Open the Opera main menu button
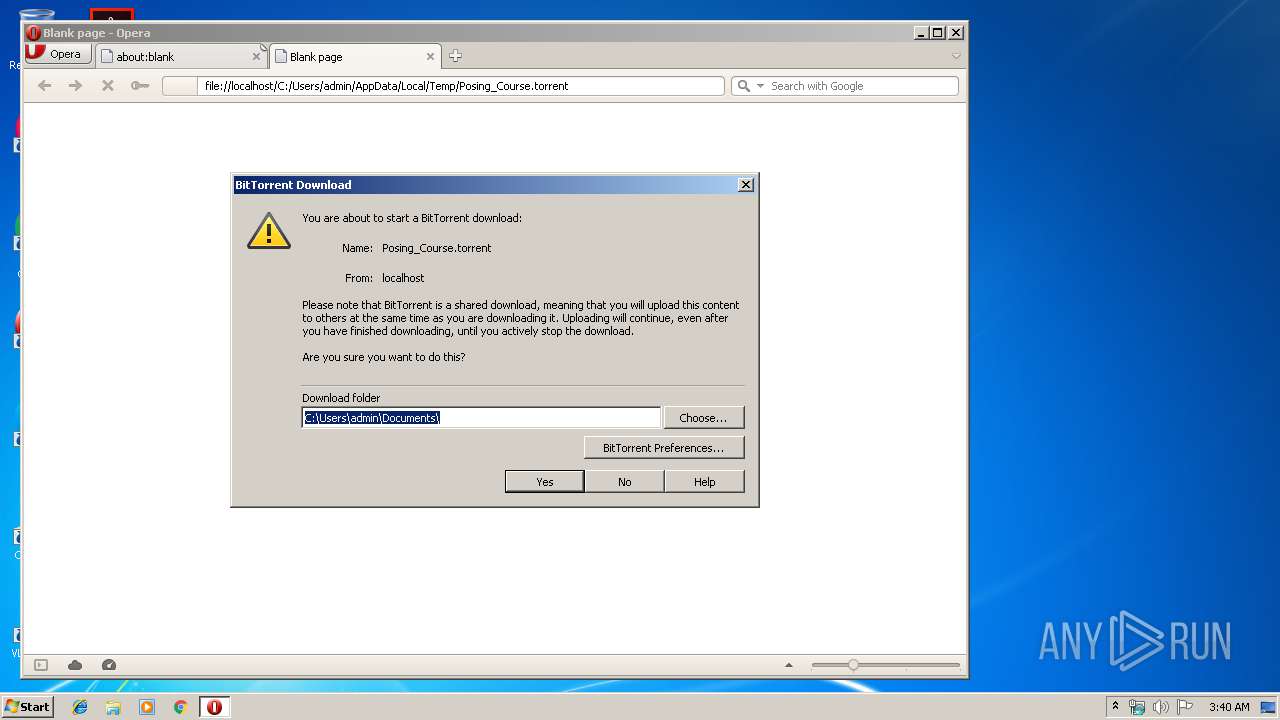 coord(58,55)
